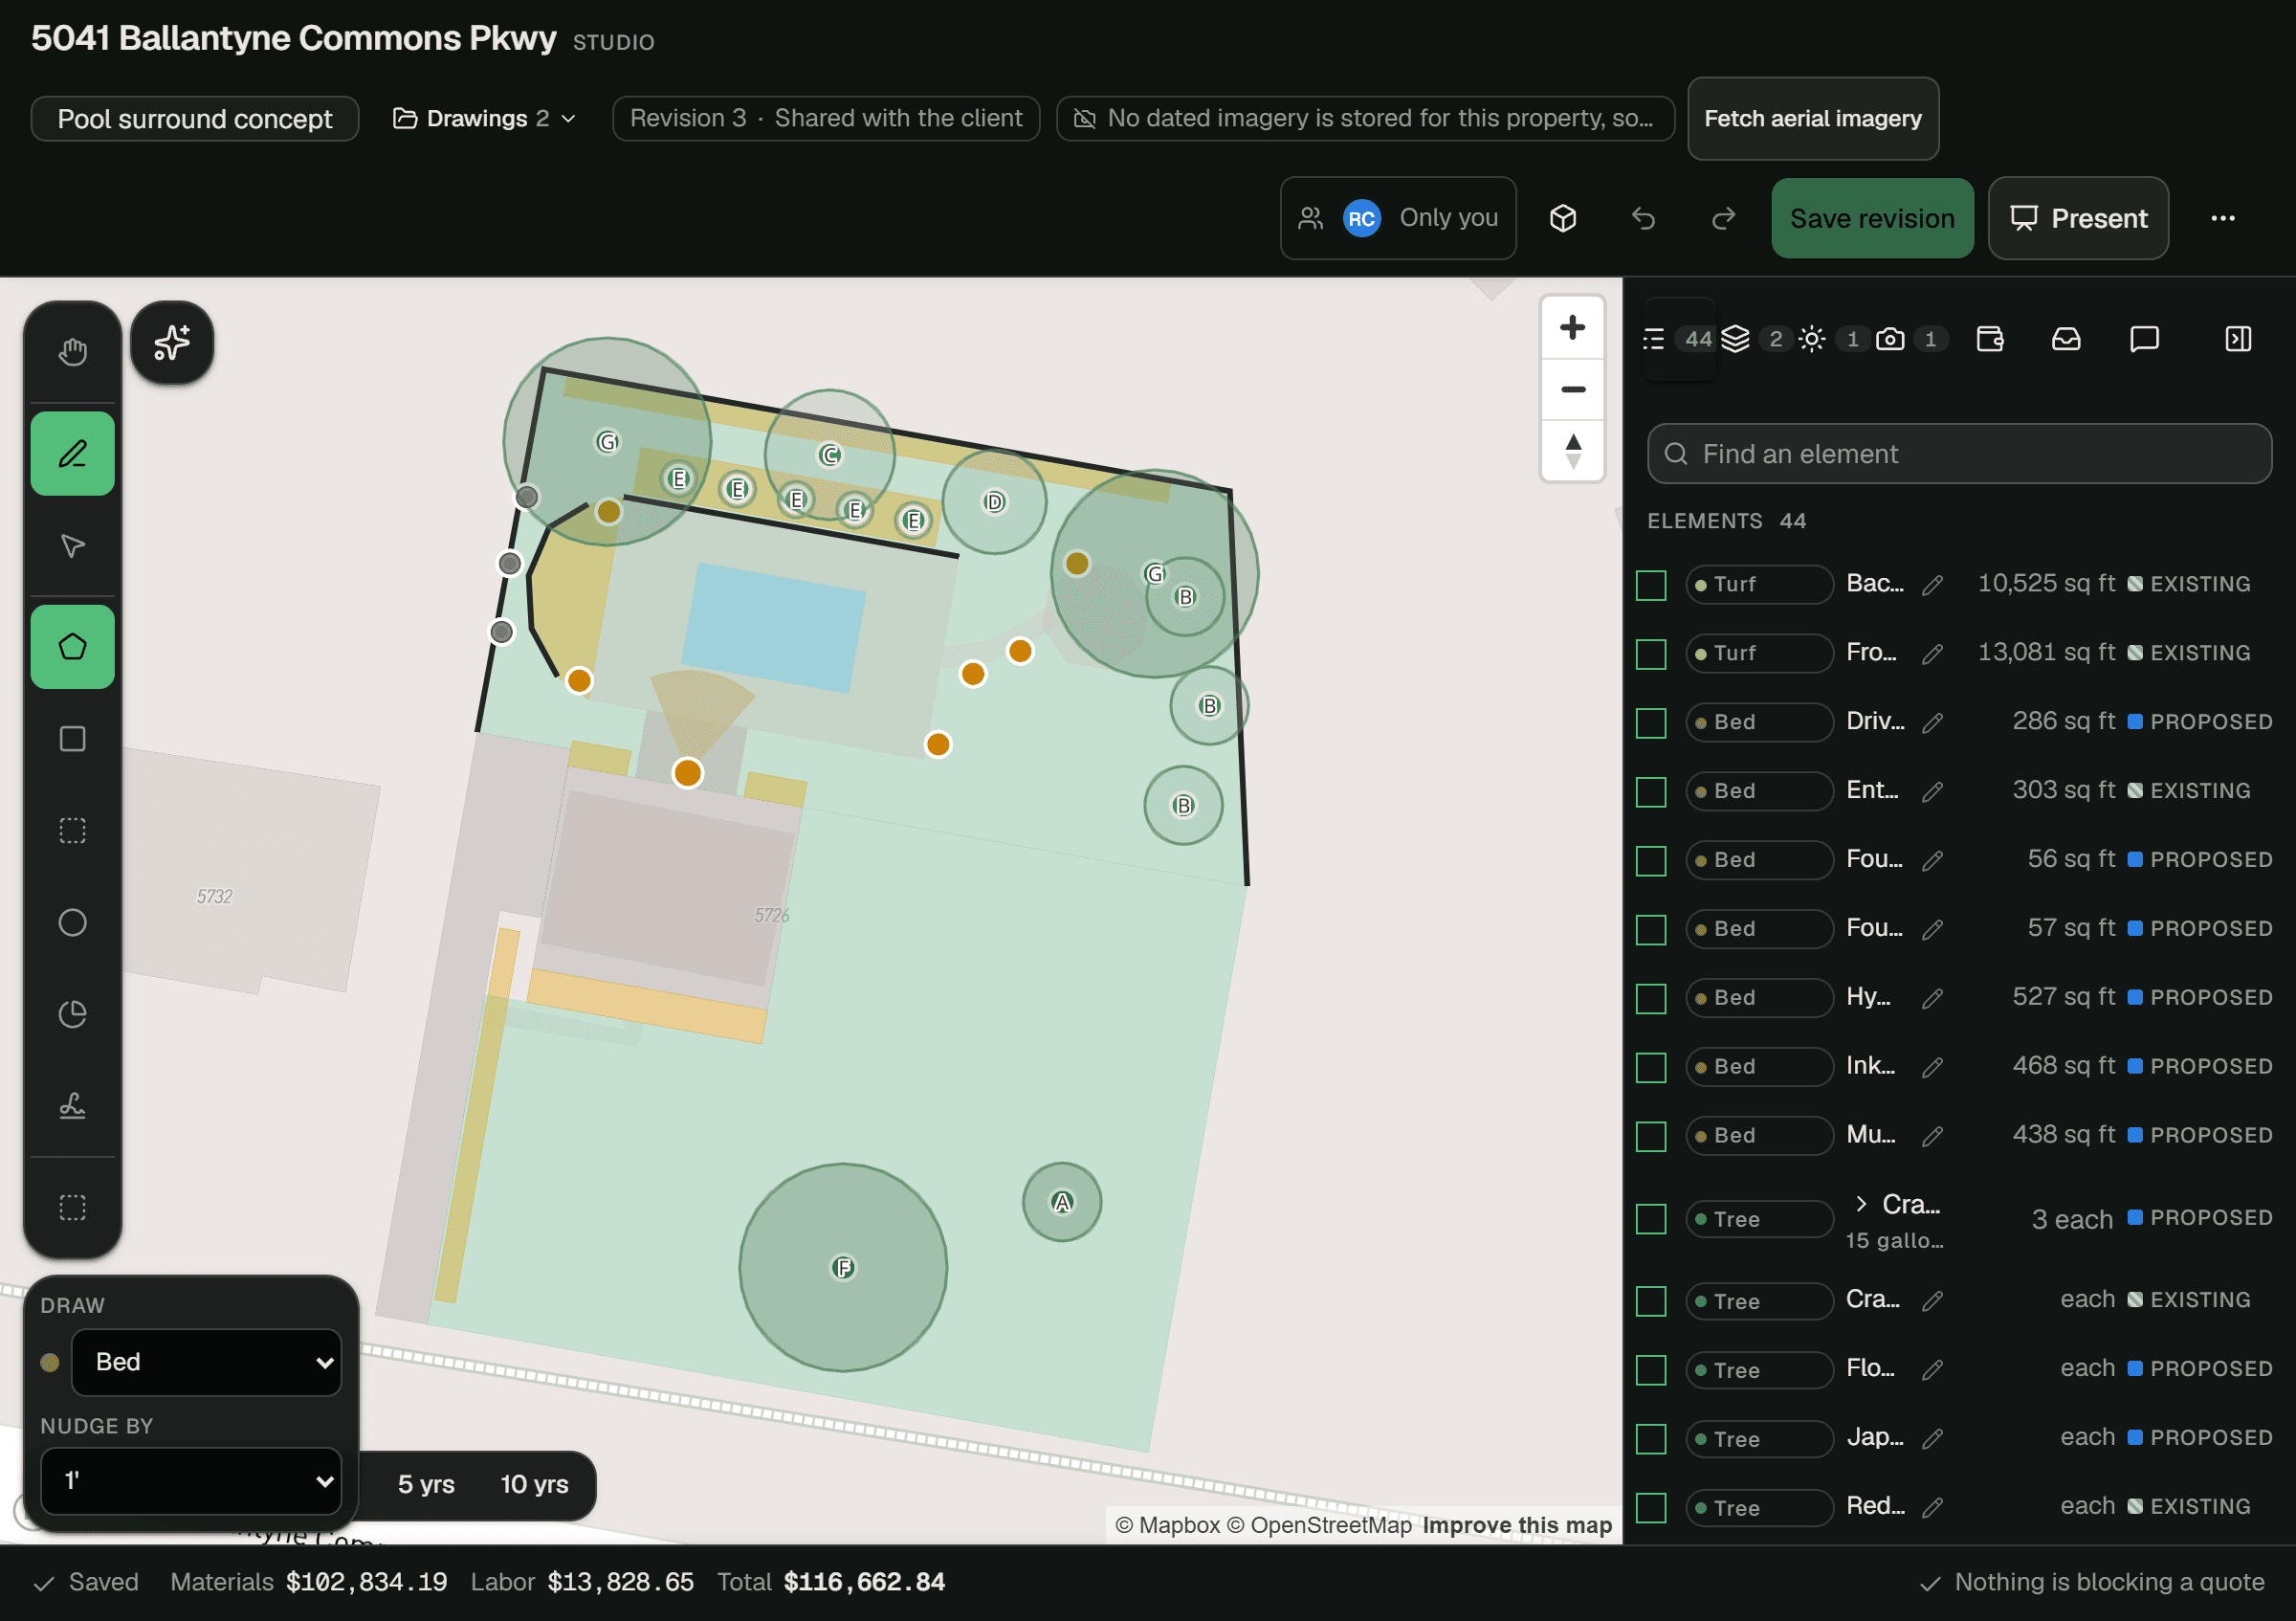Check the Tree 3 each row
Image resolution: width=2296 pixels, height=1621 pixels.
click(x=1651, y=1219)
